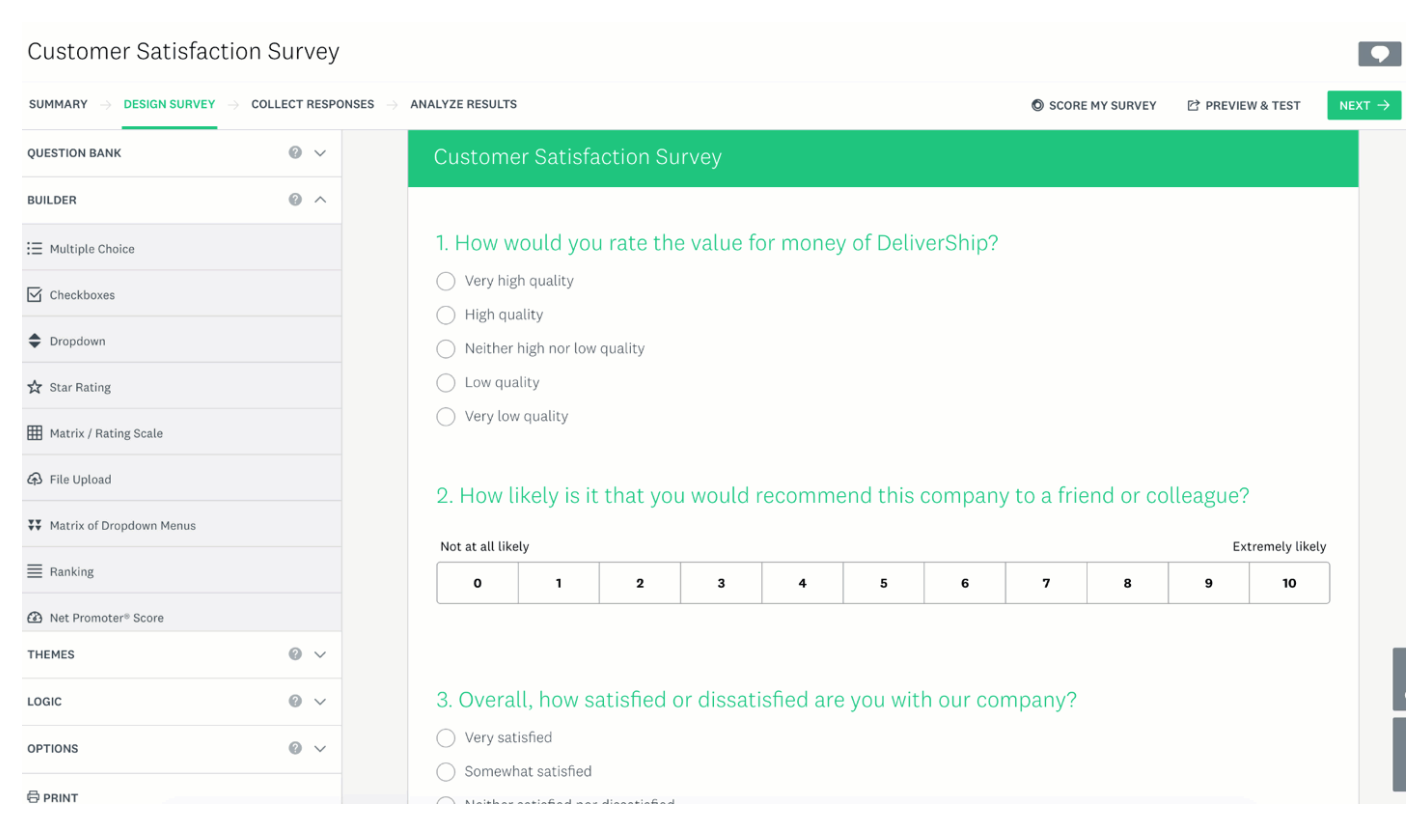Click the Matrix / Rating Scale grid icon

click(35, 433)
